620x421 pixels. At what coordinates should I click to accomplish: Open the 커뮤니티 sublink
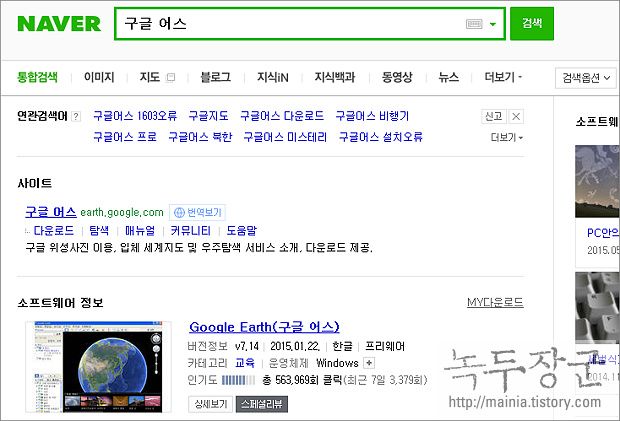(190, 230)
